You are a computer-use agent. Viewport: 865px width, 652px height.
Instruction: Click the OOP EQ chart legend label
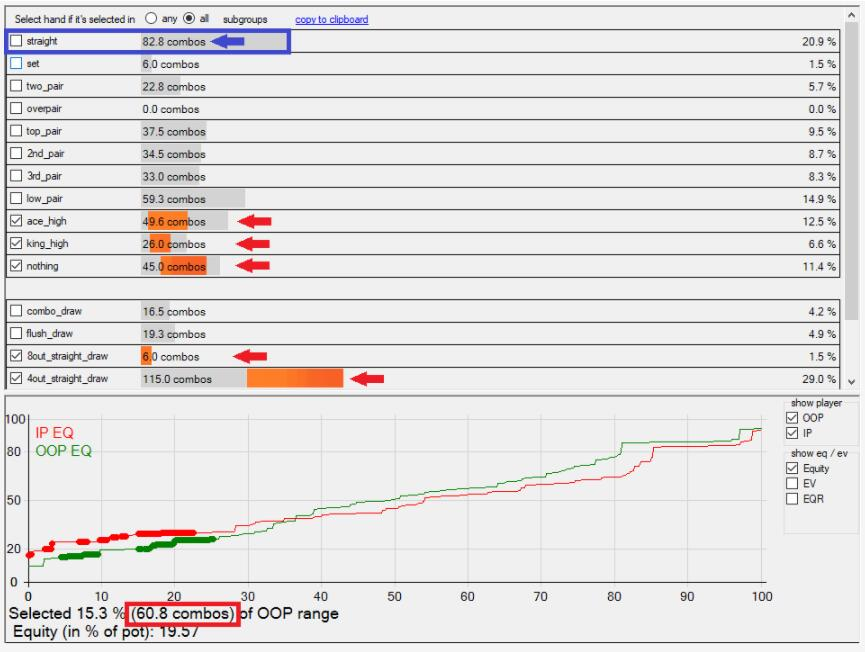(x=63, y=451)
